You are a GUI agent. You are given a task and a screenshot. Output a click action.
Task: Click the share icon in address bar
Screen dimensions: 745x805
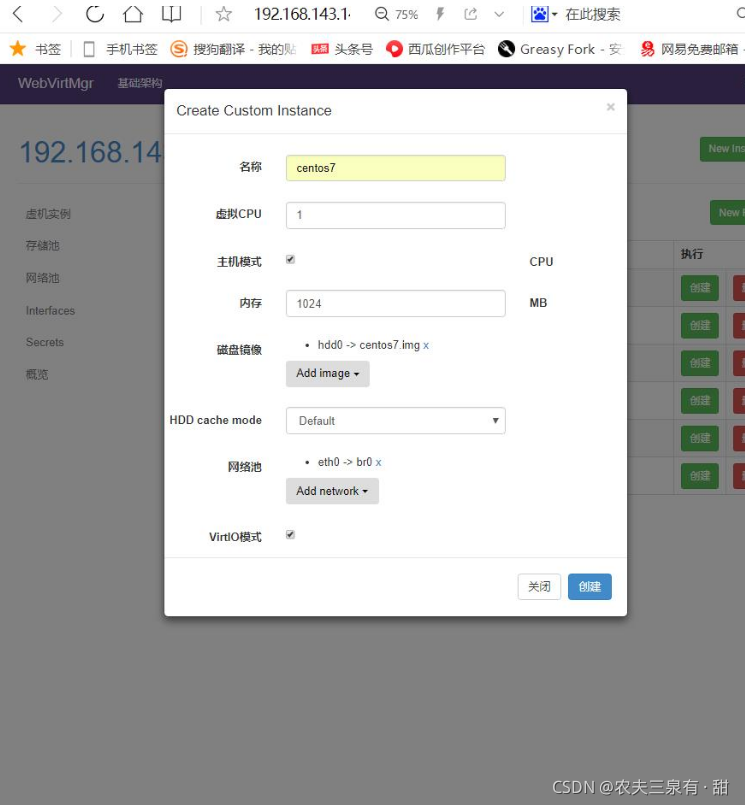click(470, 14)
